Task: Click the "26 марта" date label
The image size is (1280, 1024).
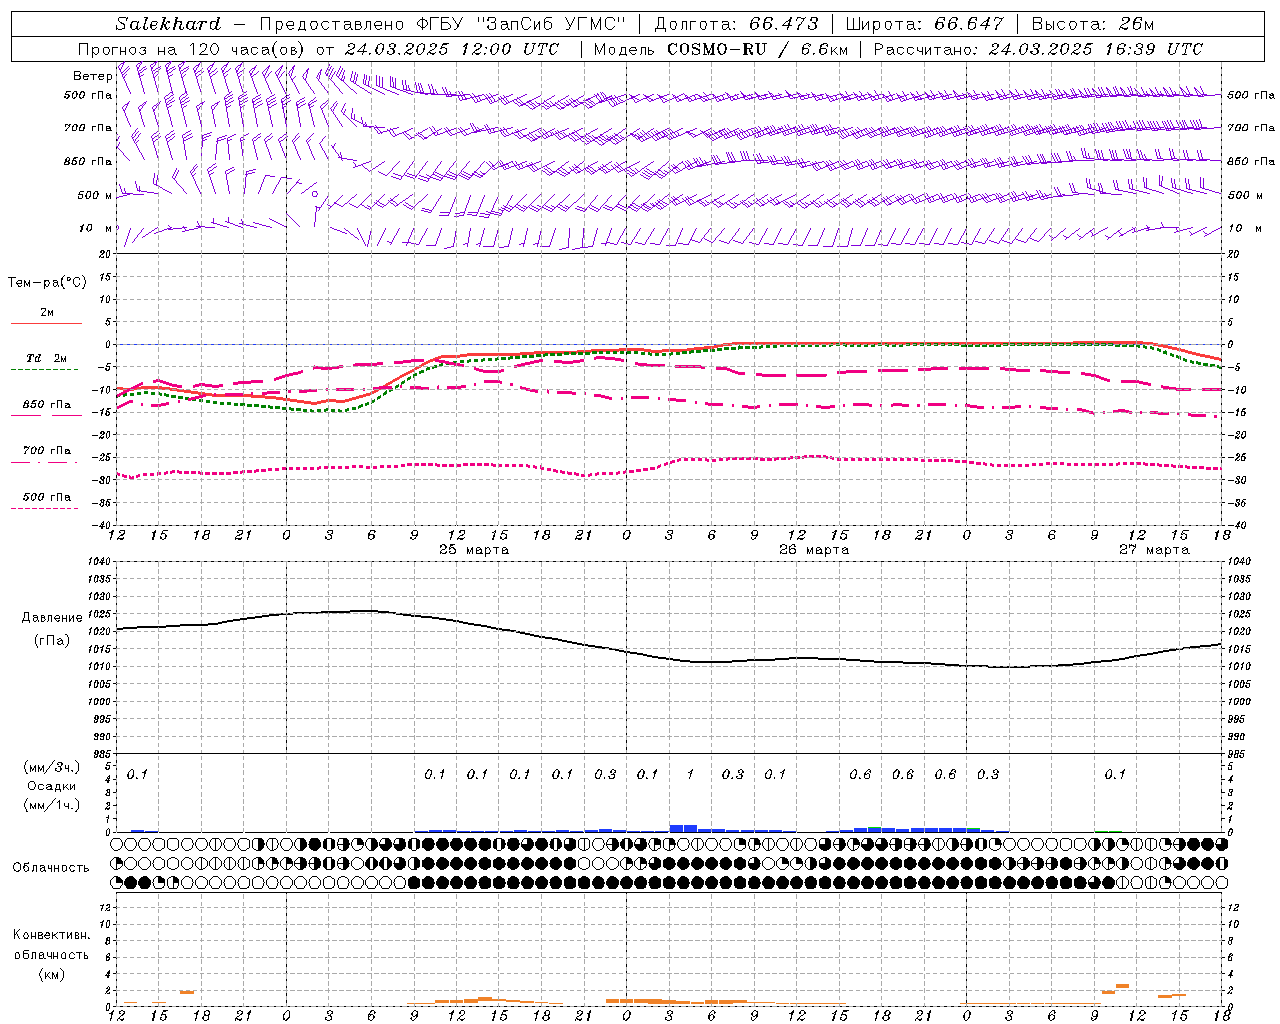Action: 814,550
